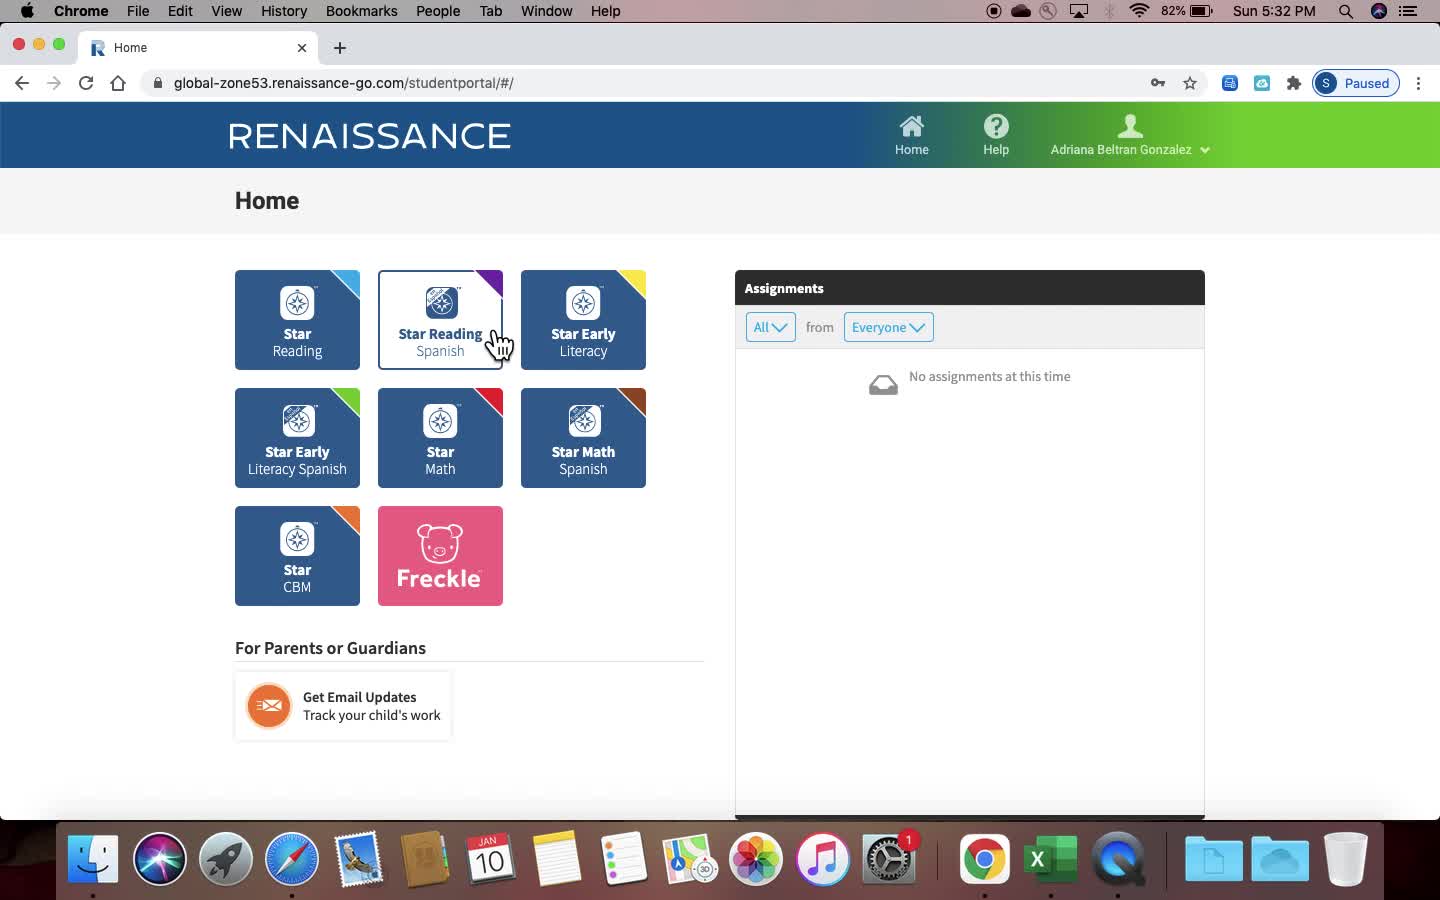Click the Renaissance logo

pyautogui.click(x=369, y=136)
